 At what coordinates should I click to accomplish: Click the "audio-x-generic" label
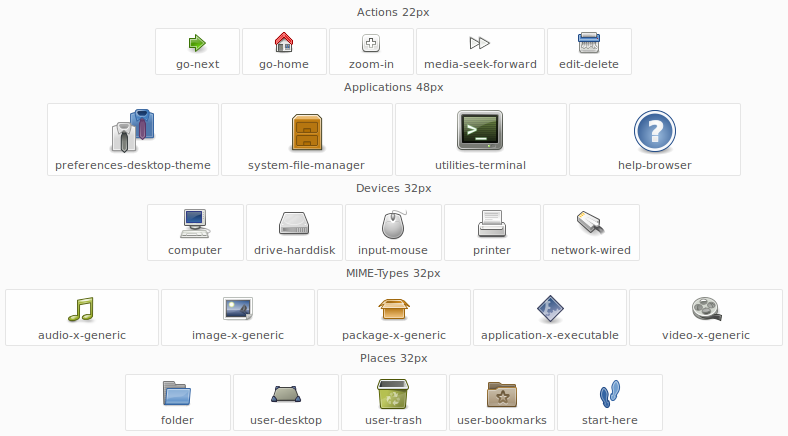pos(82,335)
